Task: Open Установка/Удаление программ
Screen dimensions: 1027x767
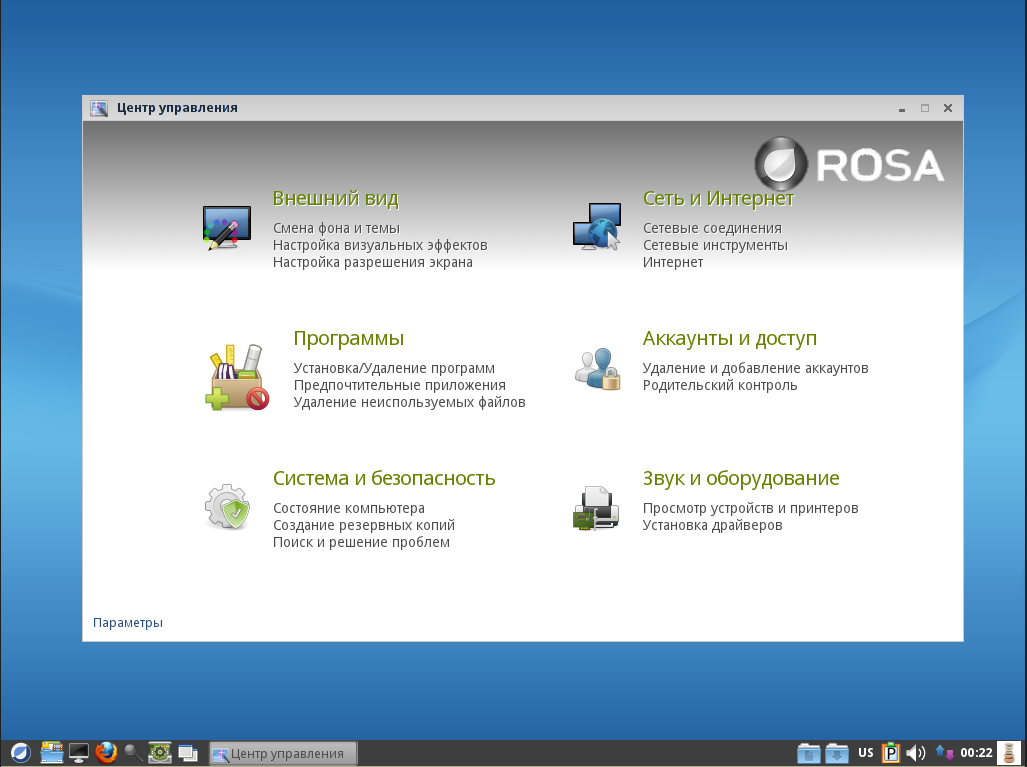Action: point(394,368)
